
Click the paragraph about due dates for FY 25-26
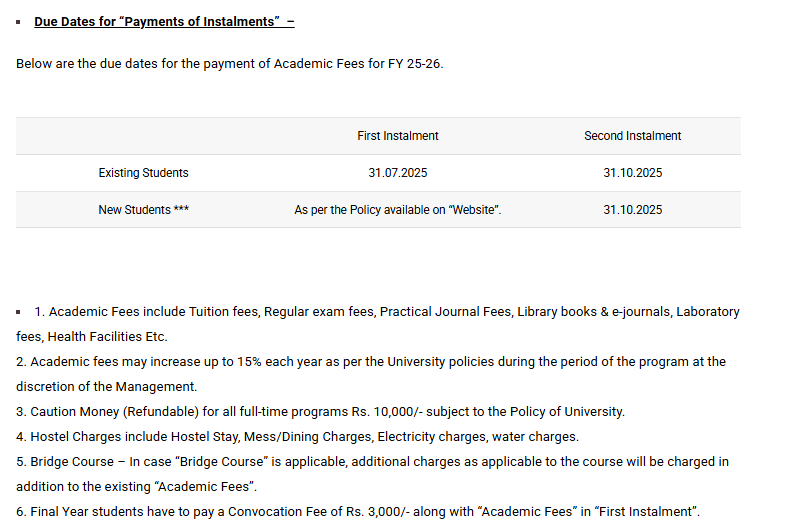pyautogui.click(x=229, y=63)
